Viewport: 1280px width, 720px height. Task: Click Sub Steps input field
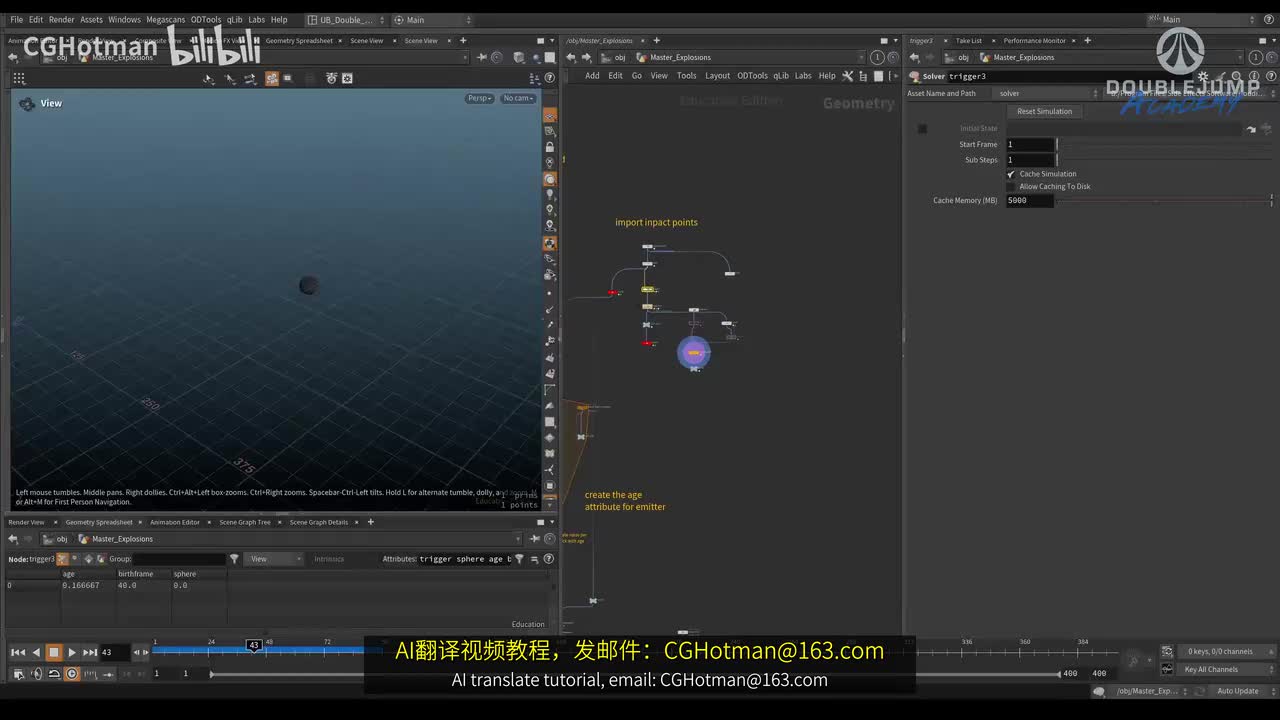1030,160
